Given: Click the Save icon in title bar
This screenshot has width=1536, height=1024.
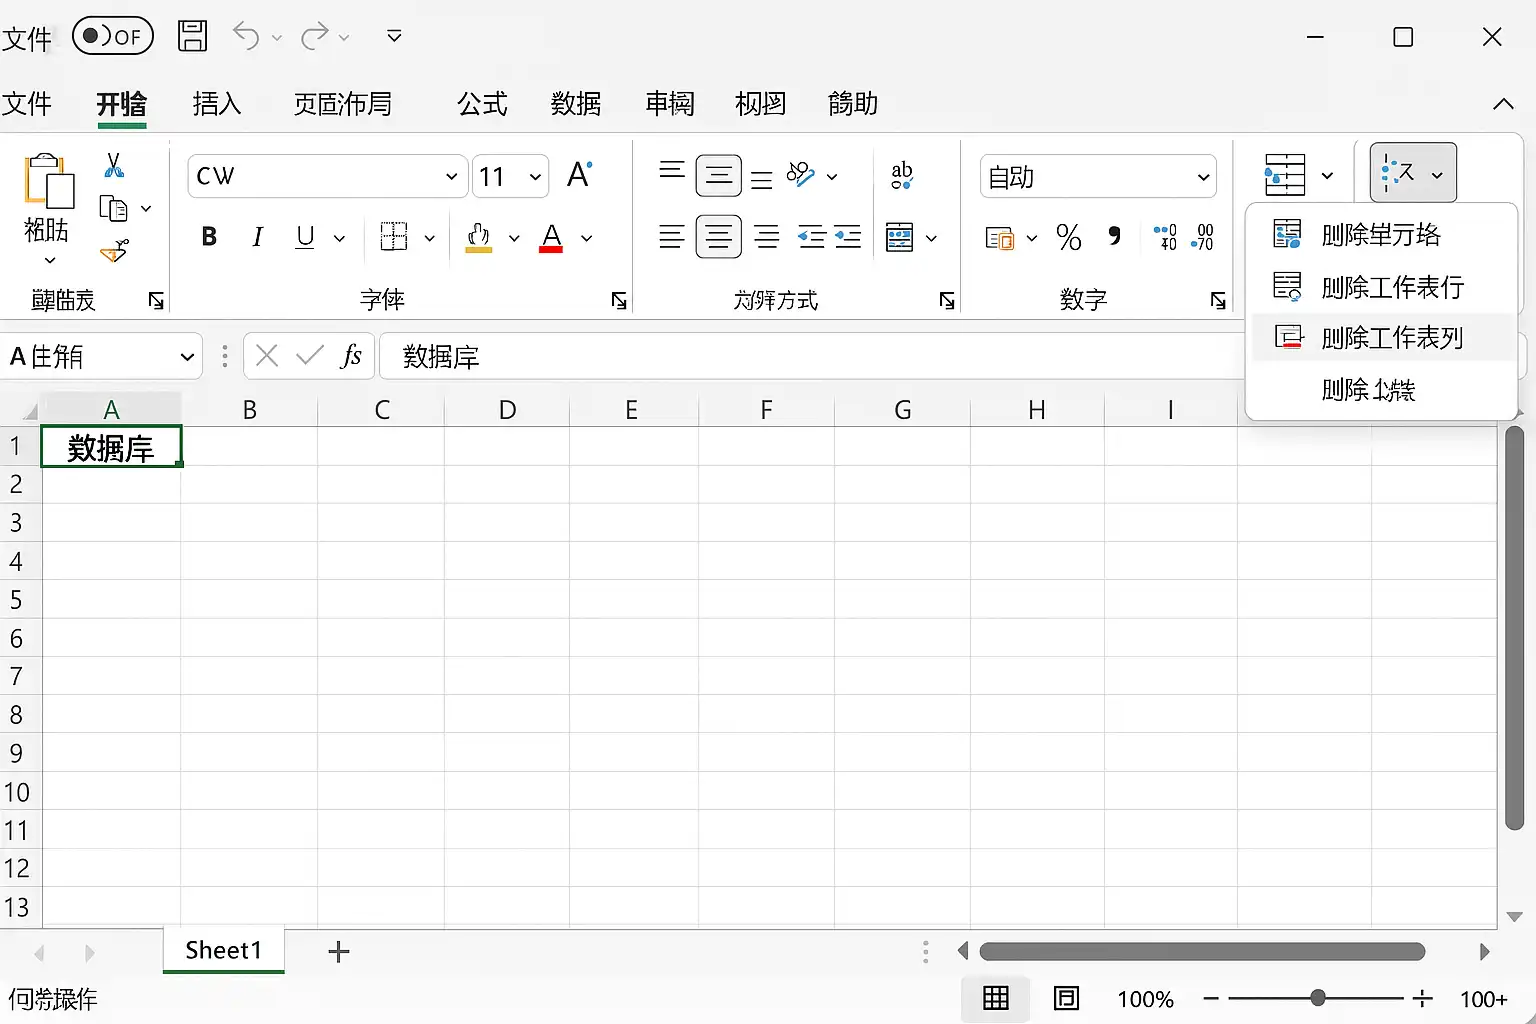Looking at the screenshot, I should coord(192,36).
